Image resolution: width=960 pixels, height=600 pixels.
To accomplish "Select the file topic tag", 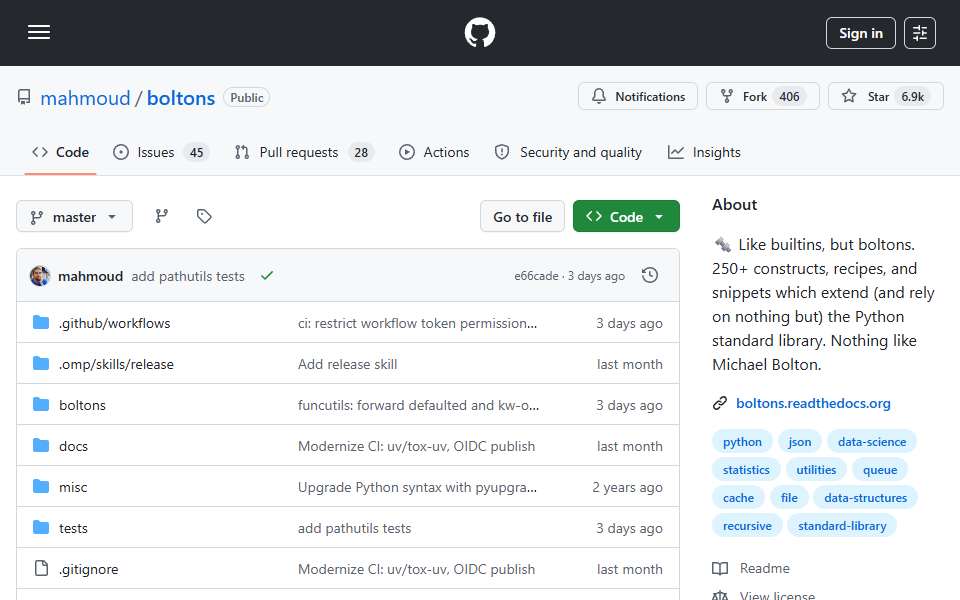I will pos(789,498).
